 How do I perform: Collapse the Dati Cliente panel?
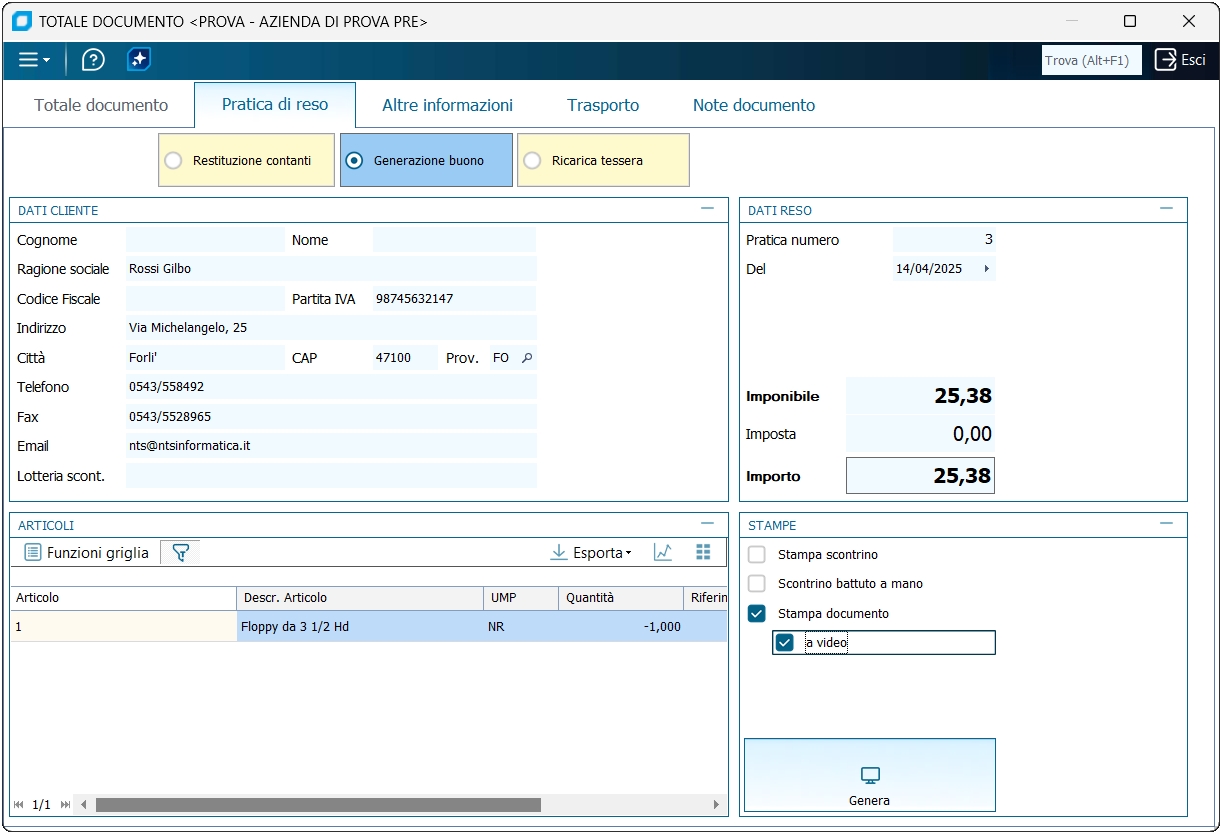(x=708, y=209)
